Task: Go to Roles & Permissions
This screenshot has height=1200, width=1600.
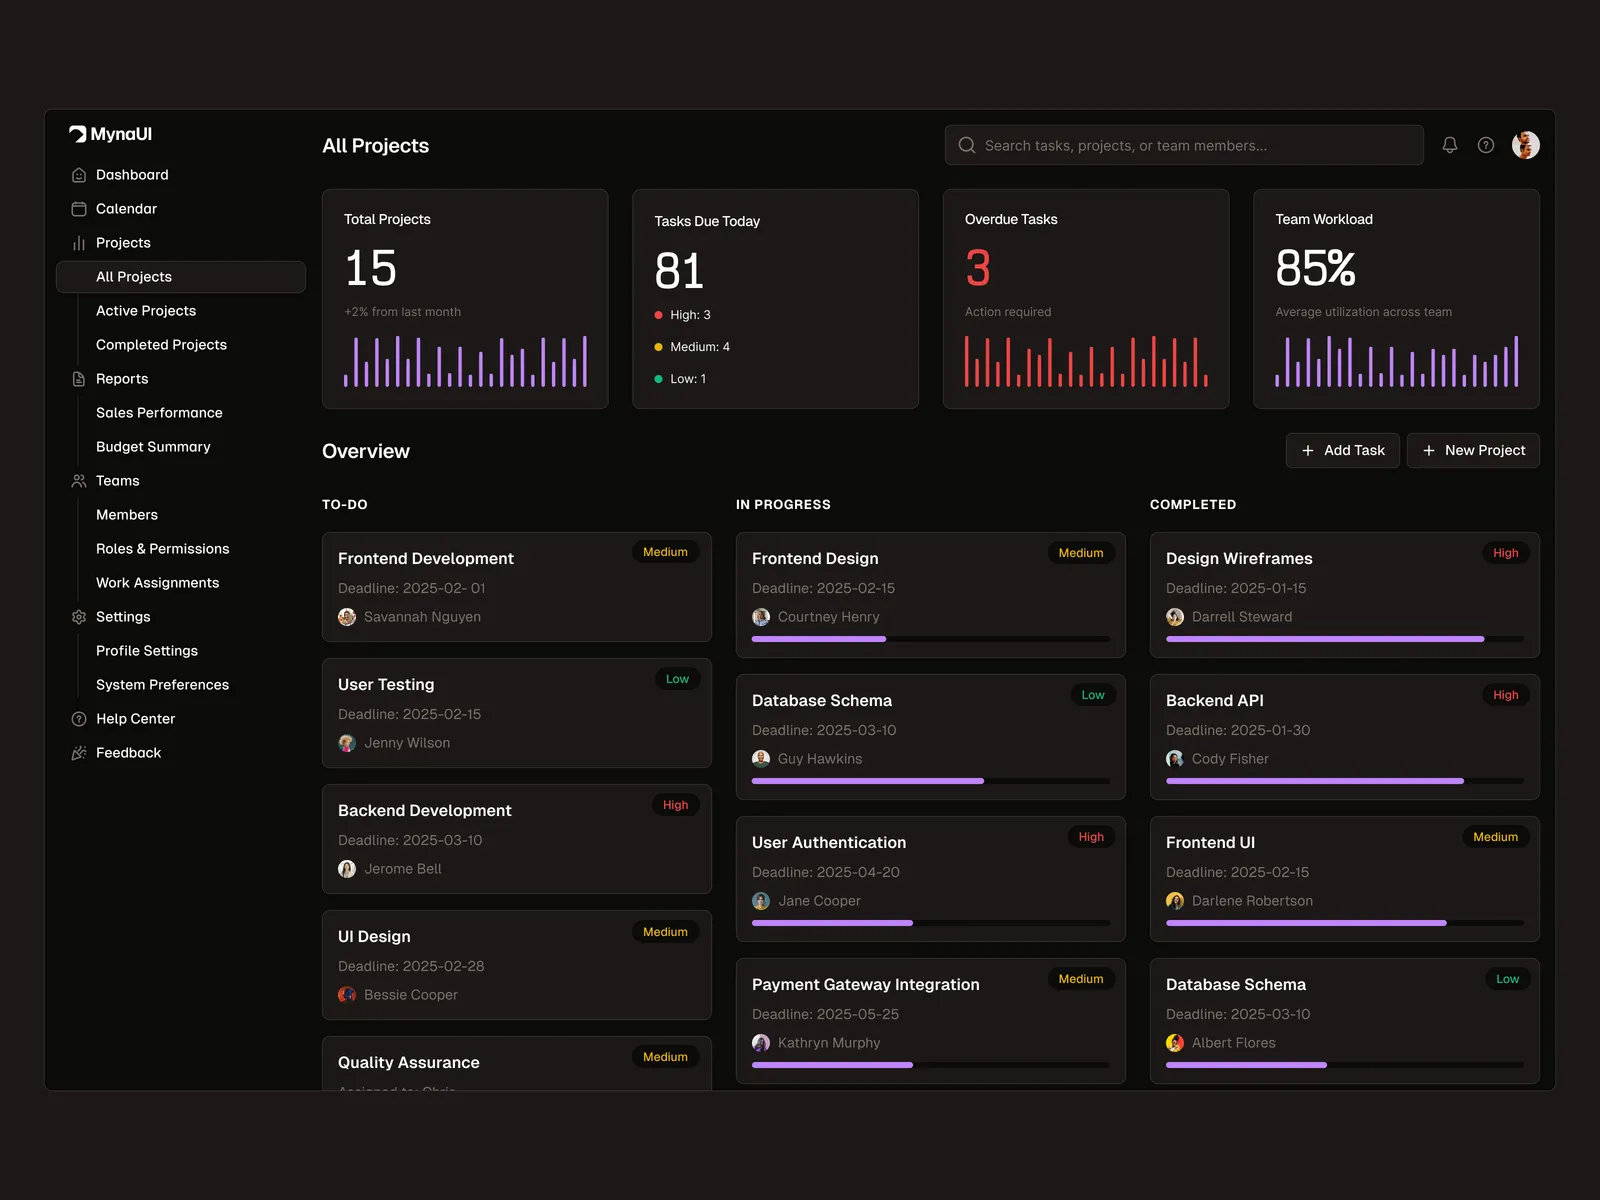Action: coord(162,549)
